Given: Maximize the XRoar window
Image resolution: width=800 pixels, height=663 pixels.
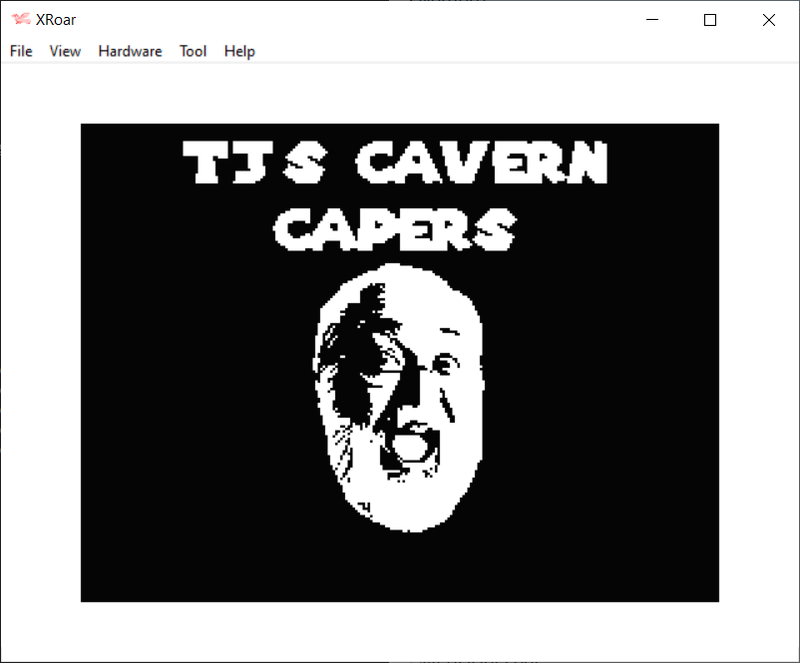Looking at the screenshot, I should coord(710,20).
